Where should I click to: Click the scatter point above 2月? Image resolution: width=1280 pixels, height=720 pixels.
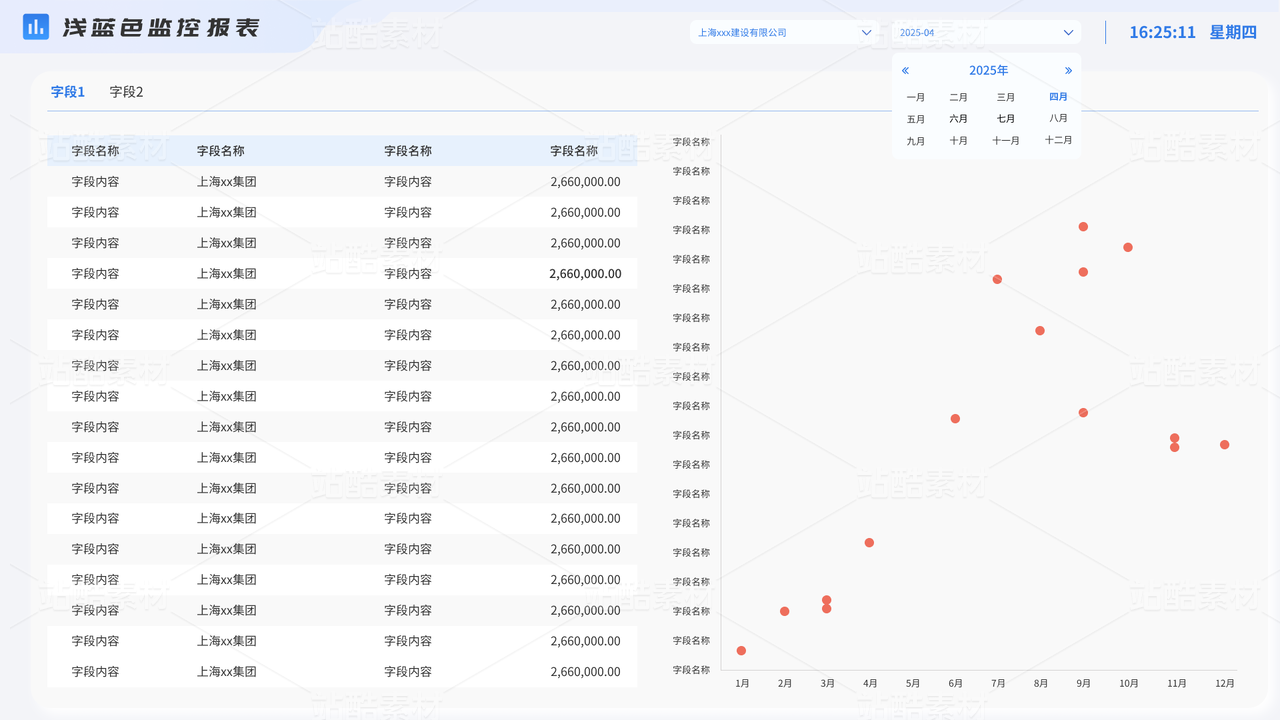[784, 611]
